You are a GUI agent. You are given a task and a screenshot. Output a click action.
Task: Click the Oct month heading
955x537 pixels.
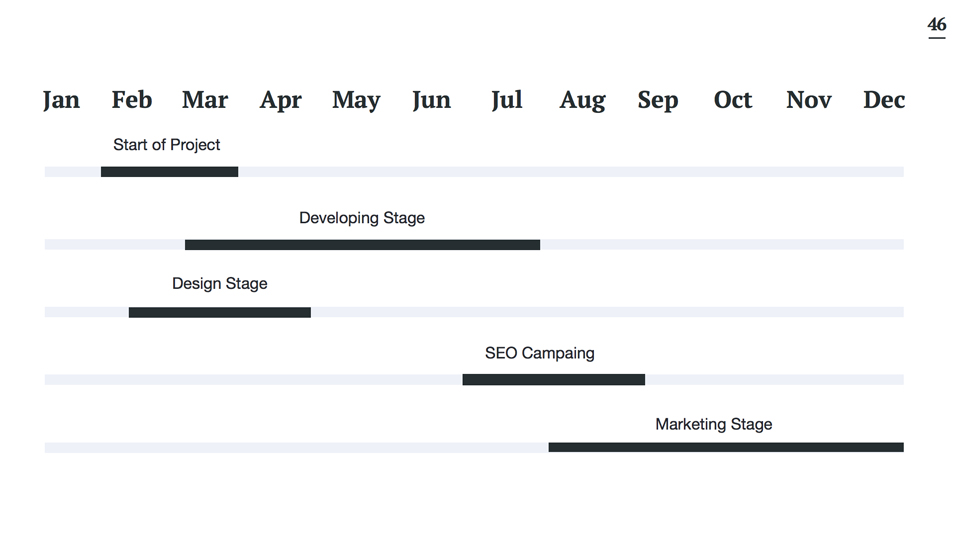(733, 100)
